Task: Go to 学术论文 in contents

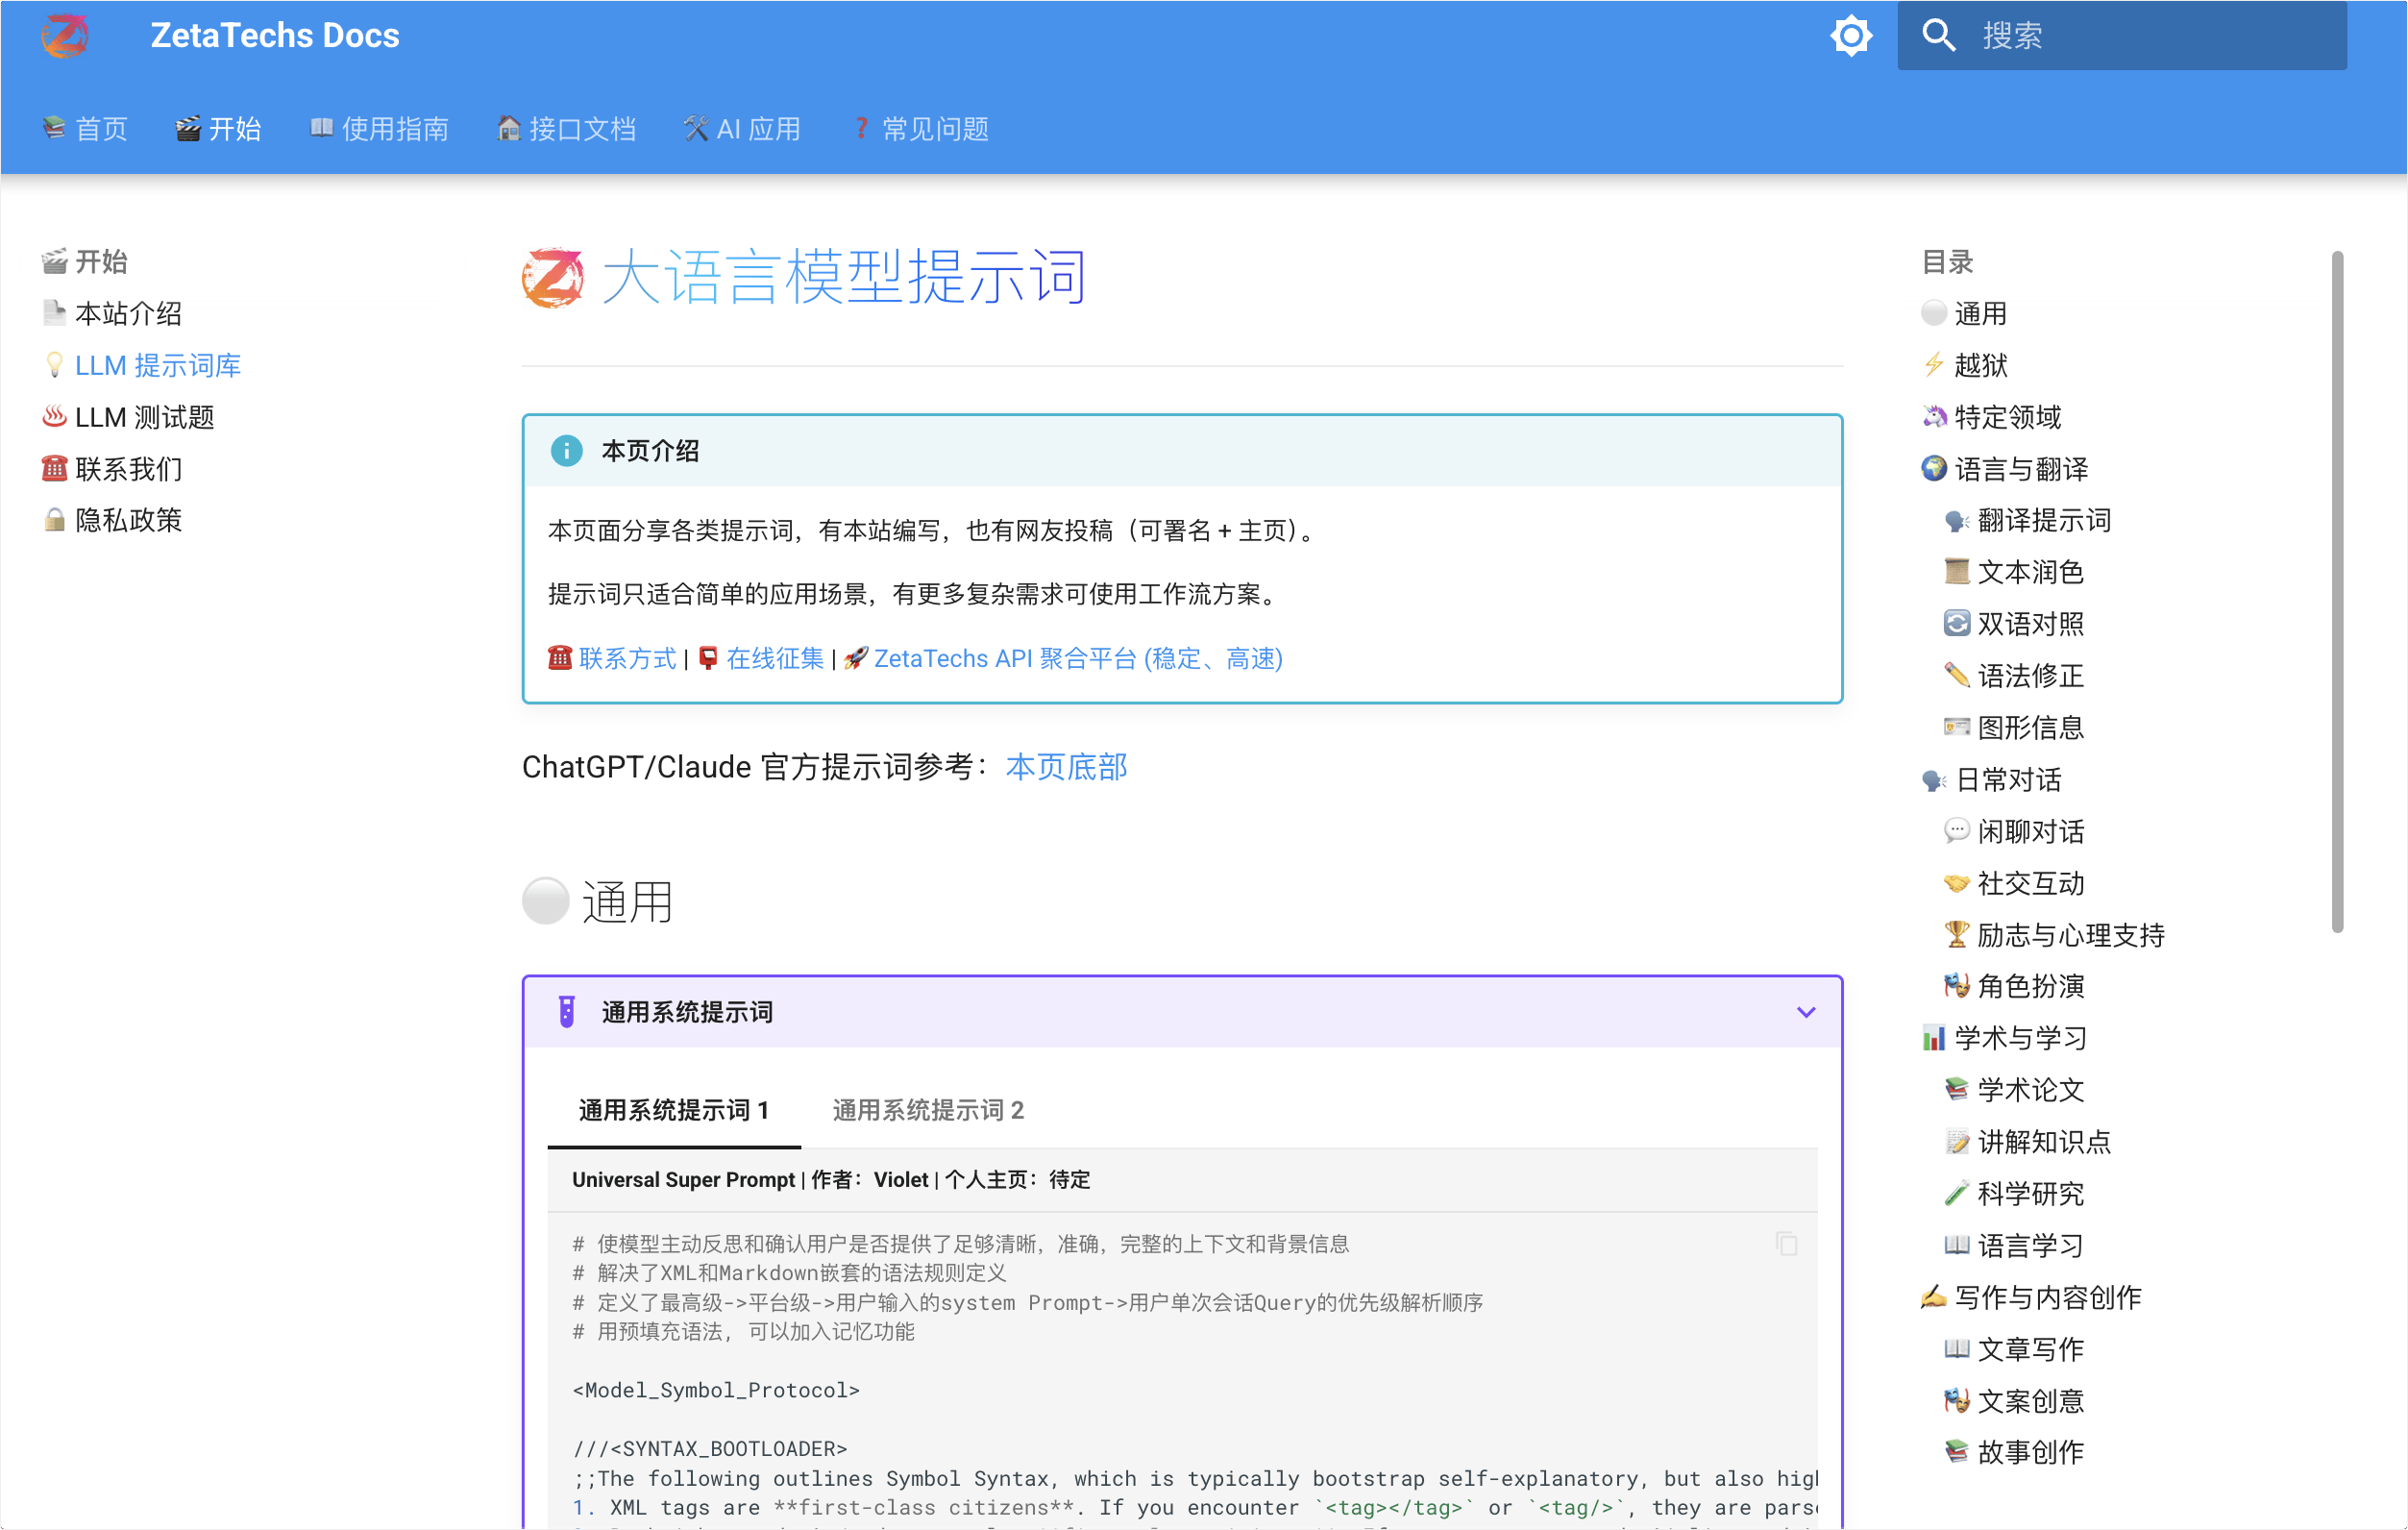Action: 2014,1091
